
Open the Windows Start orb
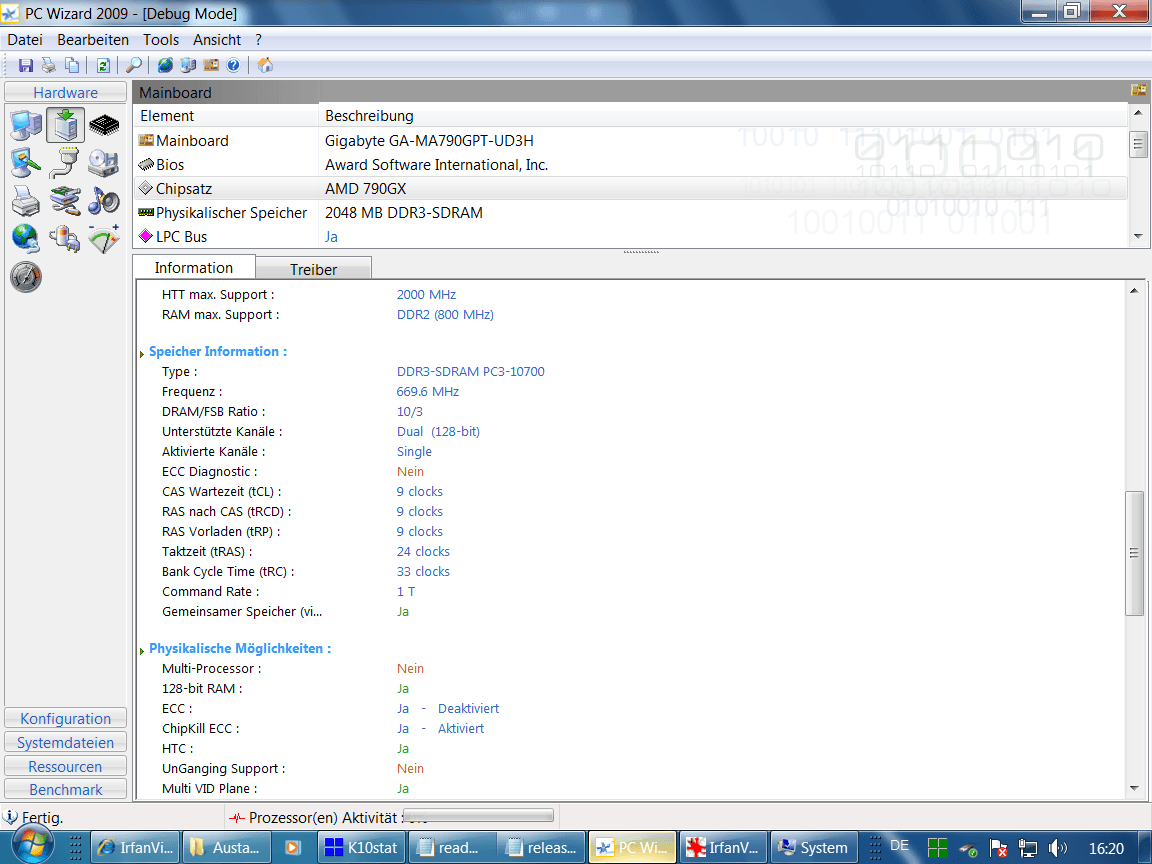point(32,845)
